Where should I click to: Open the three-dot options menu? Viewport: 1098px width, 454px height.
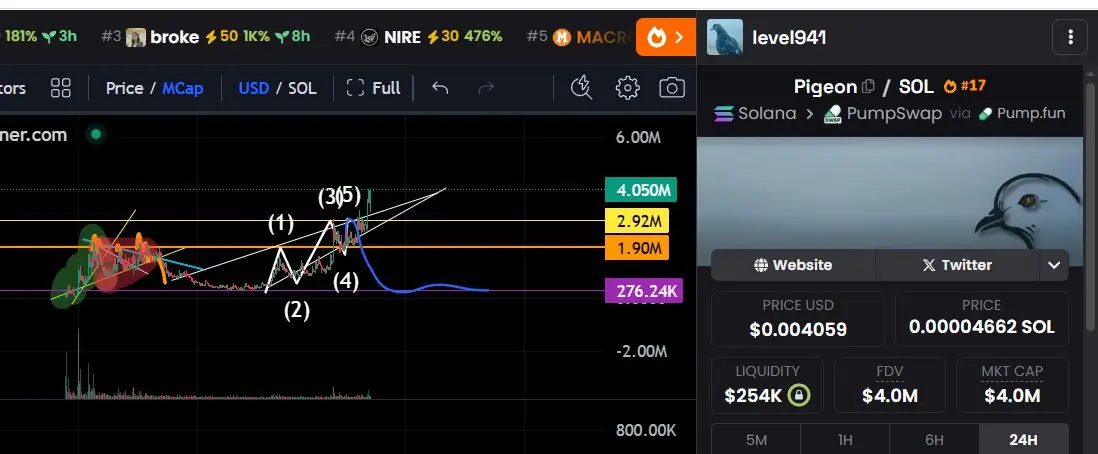coord(1069,37)
